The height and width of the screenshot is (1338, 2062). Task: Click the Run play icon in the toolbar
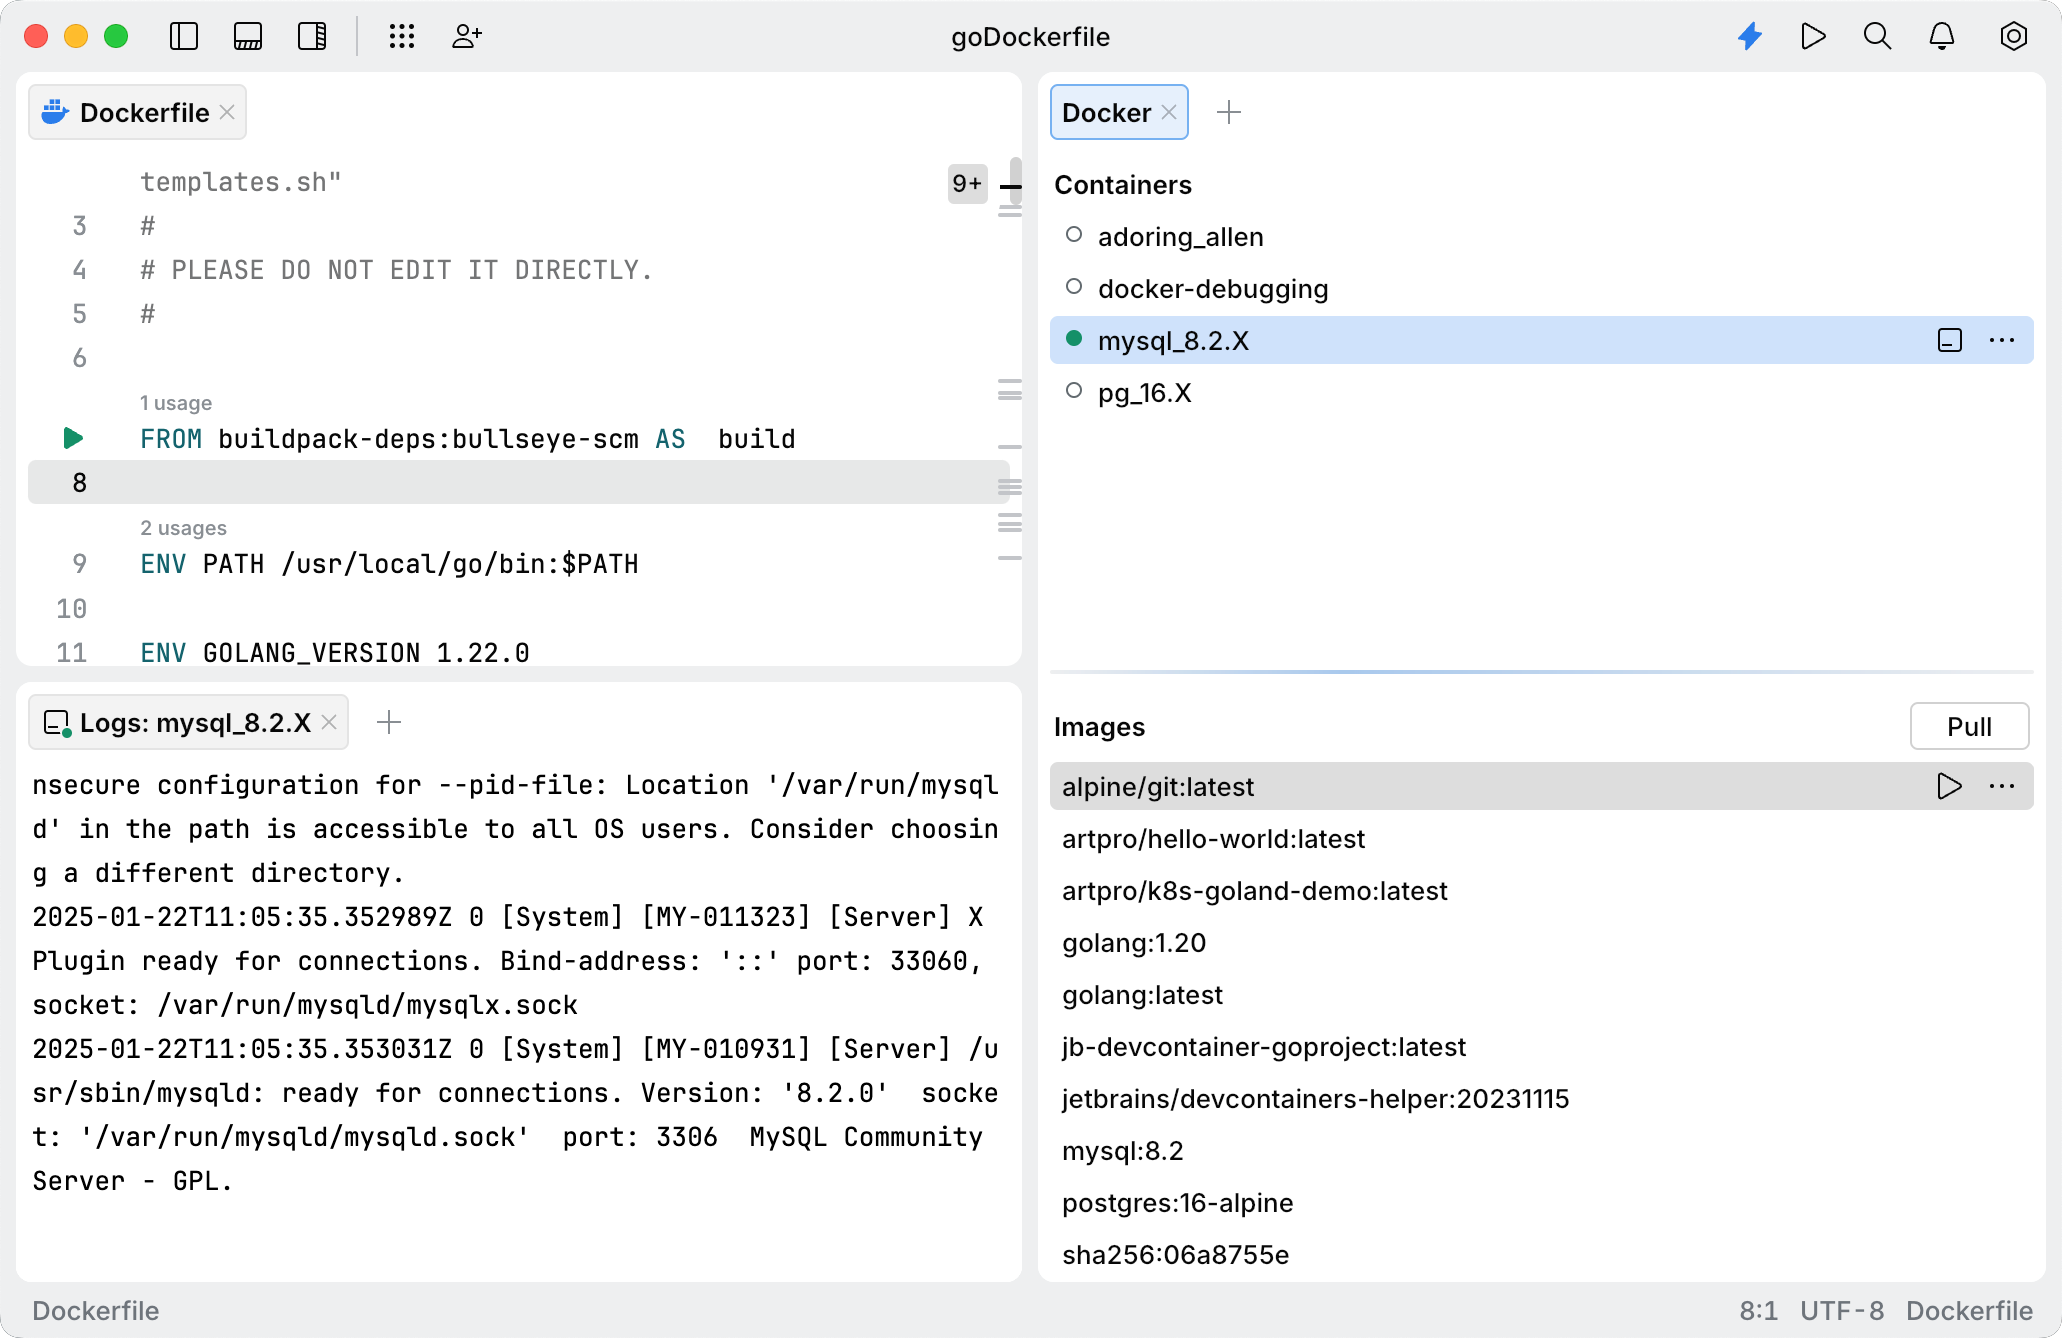click(1813, 37)
